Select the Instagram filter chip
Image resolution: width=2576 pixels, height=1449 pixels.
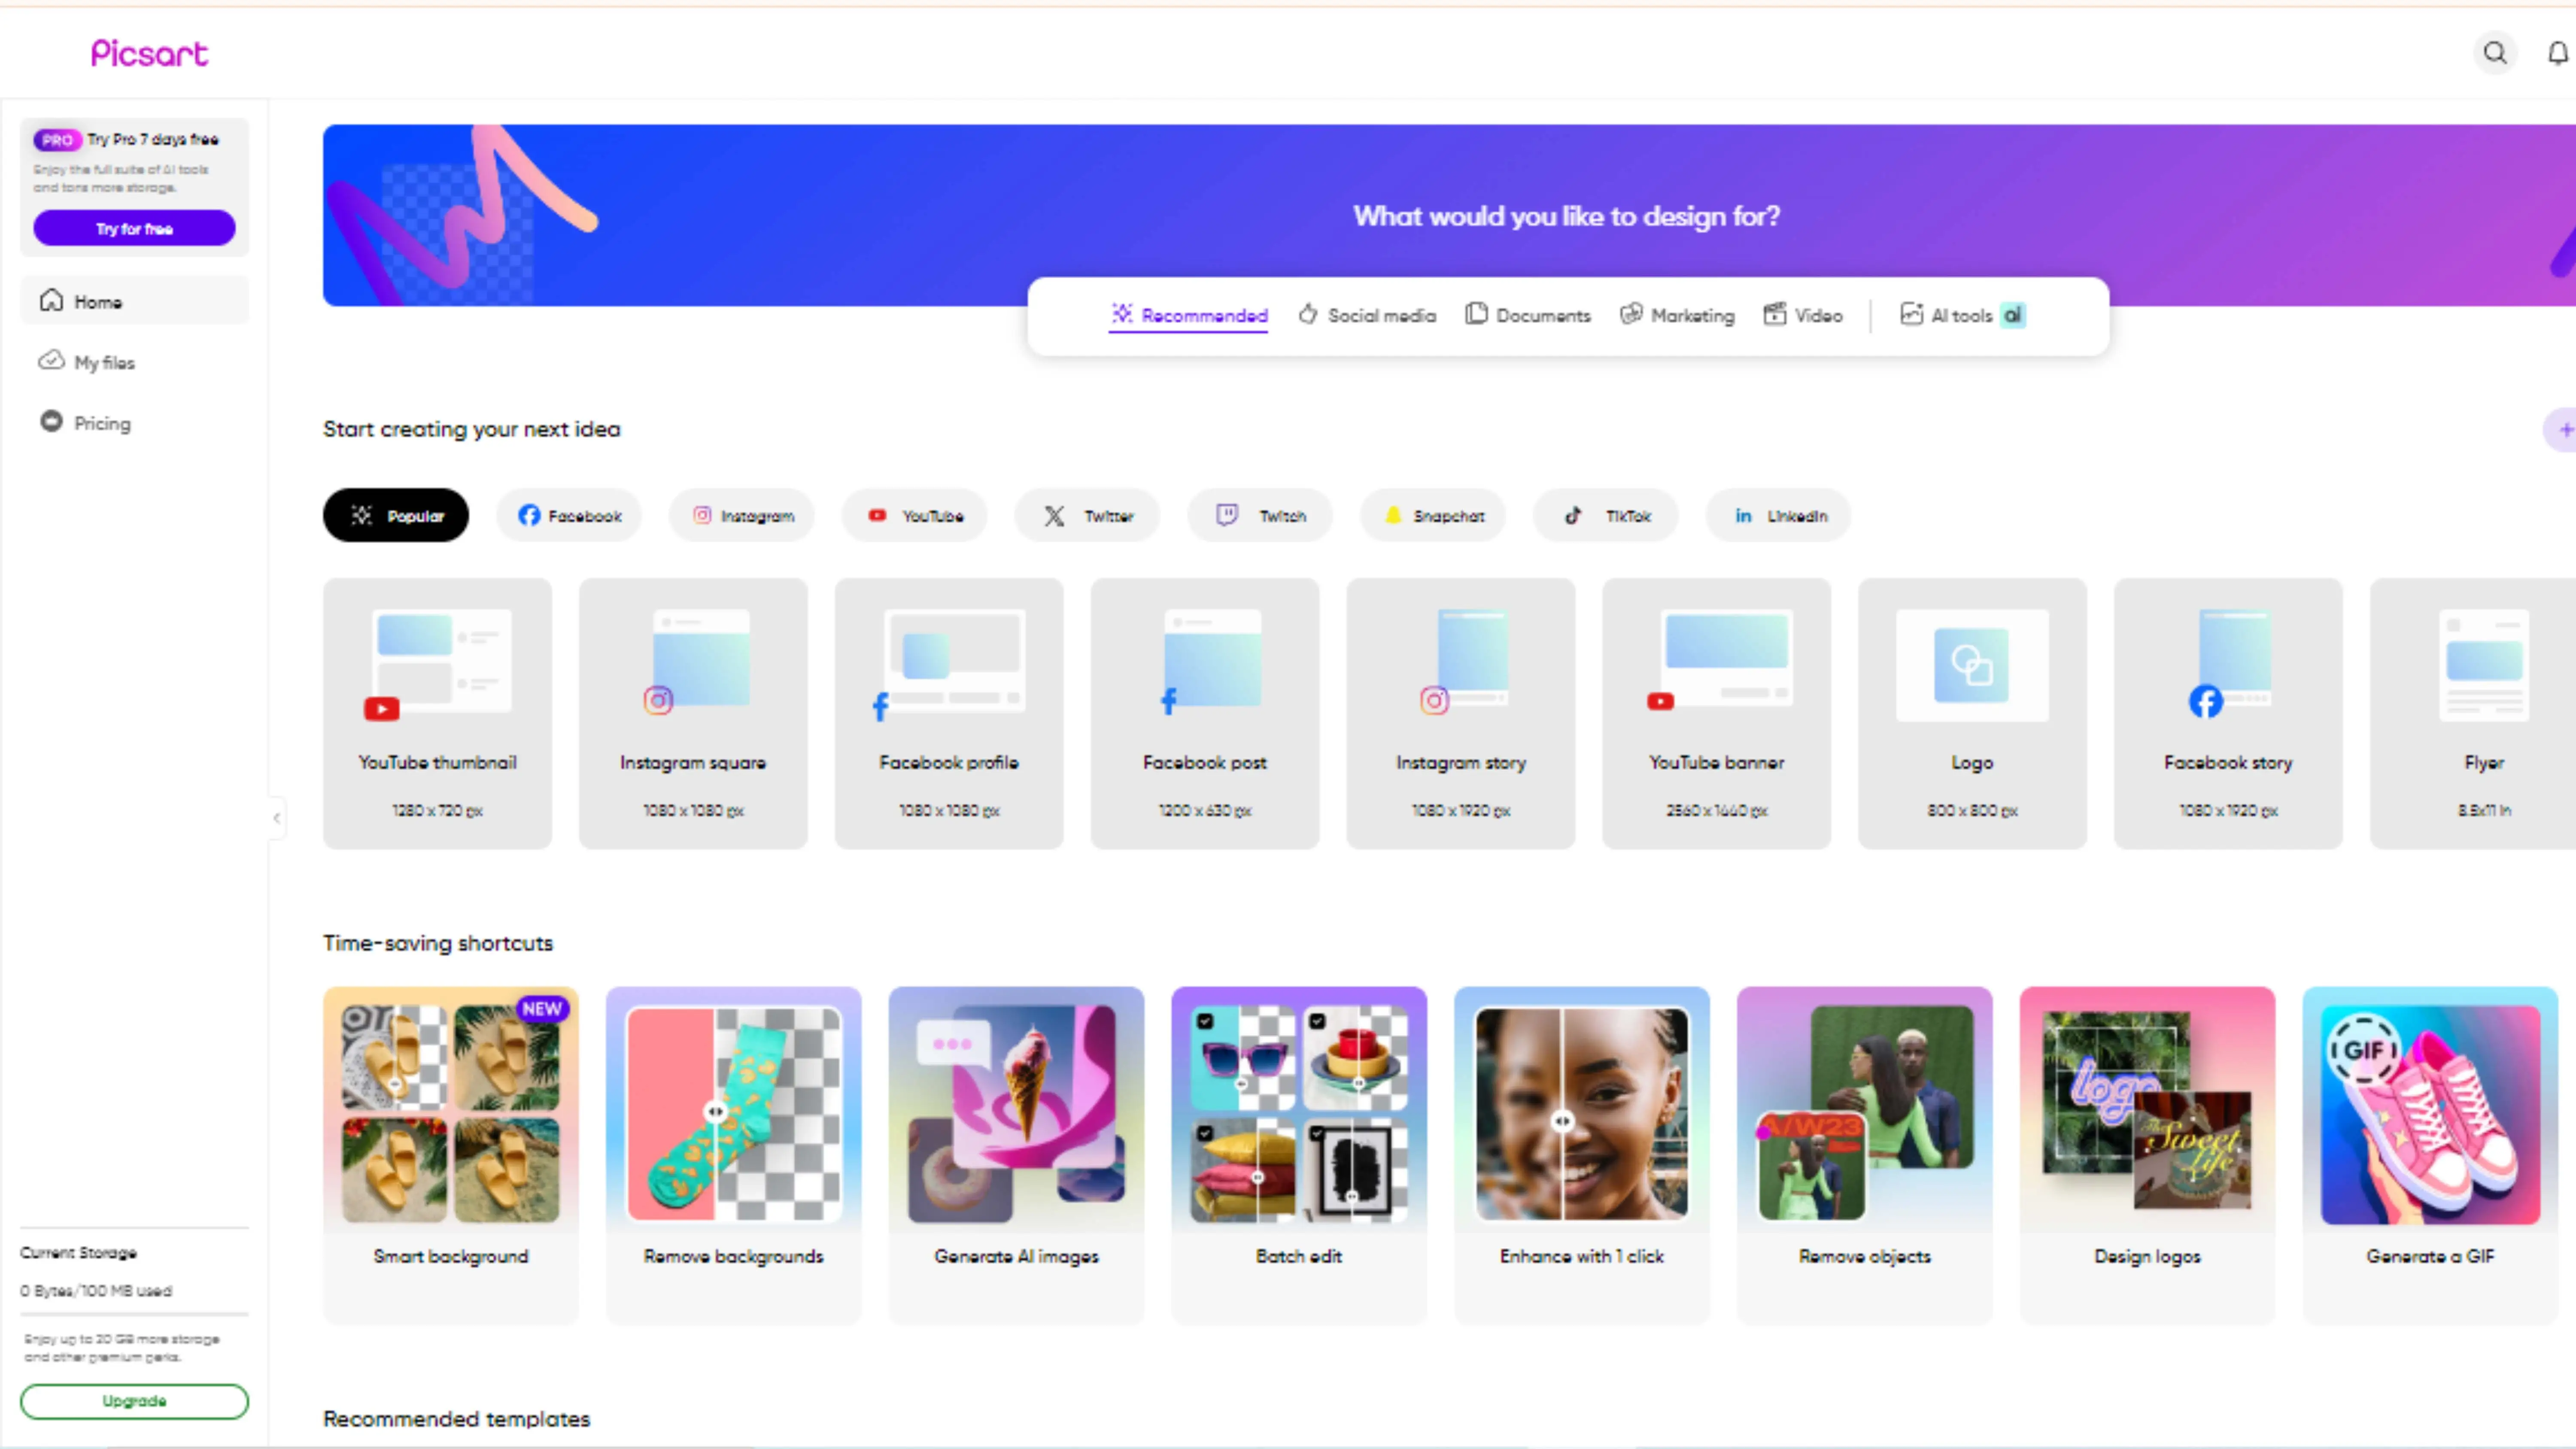point(742,516)
